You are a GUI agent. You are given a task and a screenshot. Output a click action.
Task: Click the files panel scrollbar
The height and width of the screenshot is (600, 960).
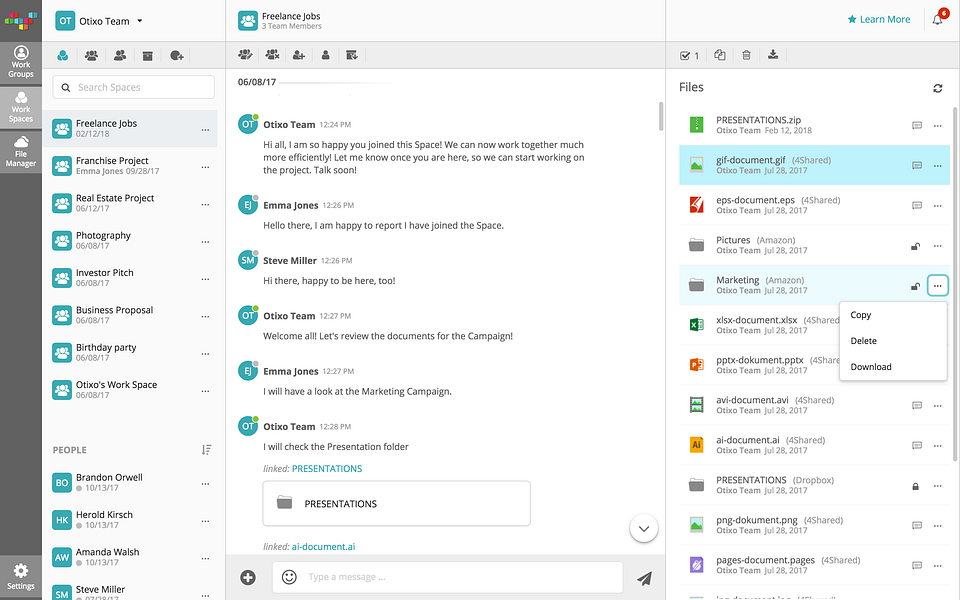[x=955, y=285]
